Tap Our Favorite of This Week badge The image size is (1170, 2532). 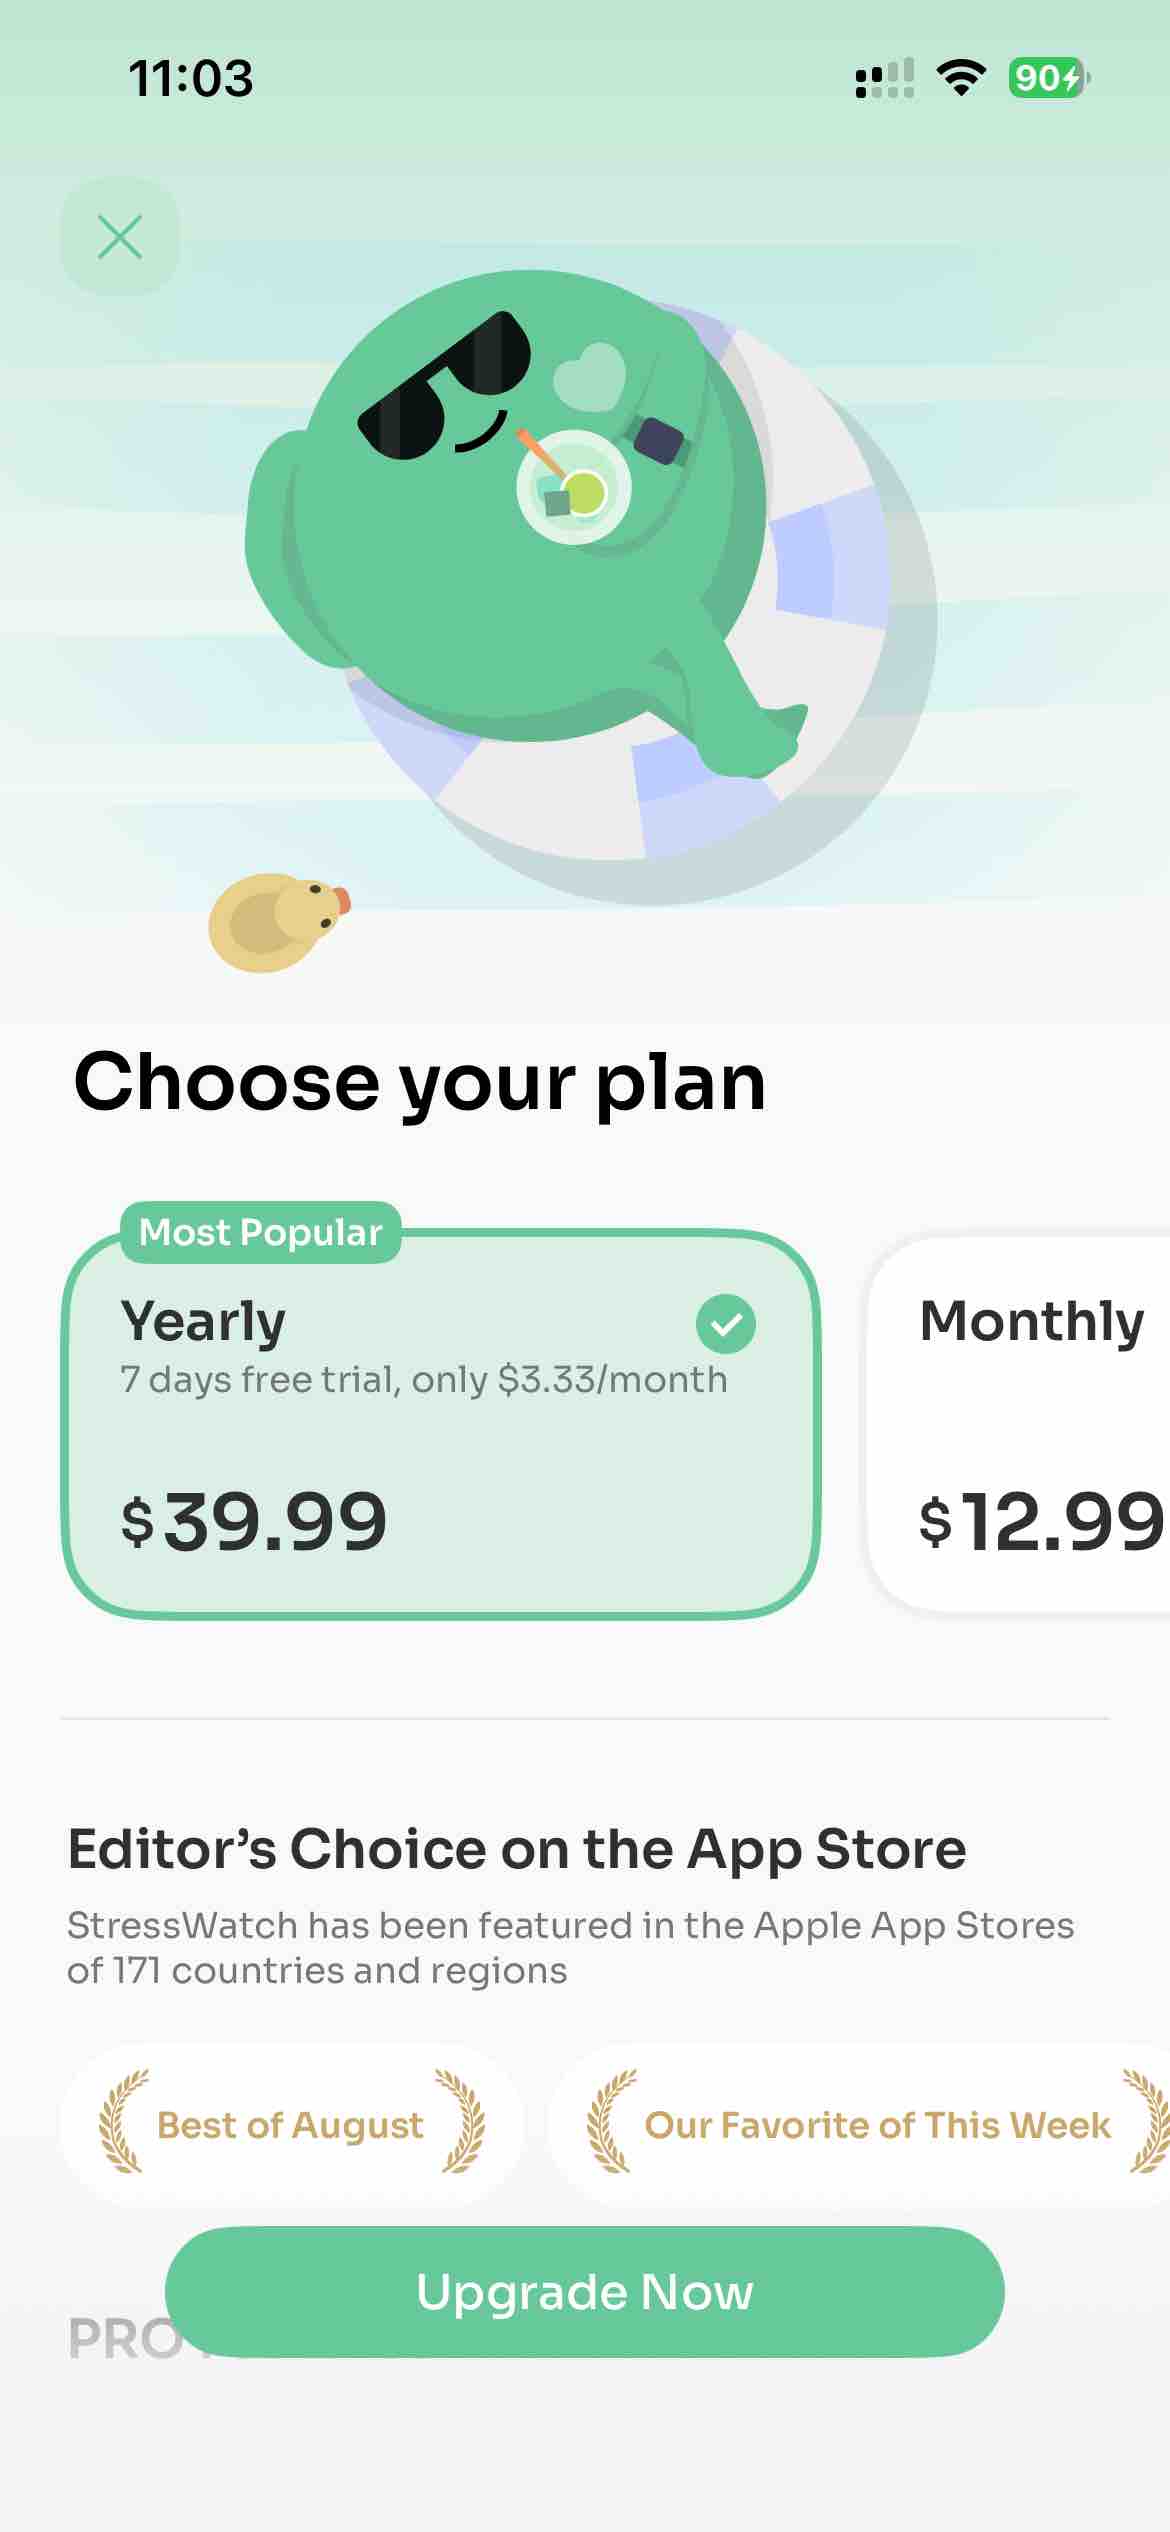(x=860, y=2125)
